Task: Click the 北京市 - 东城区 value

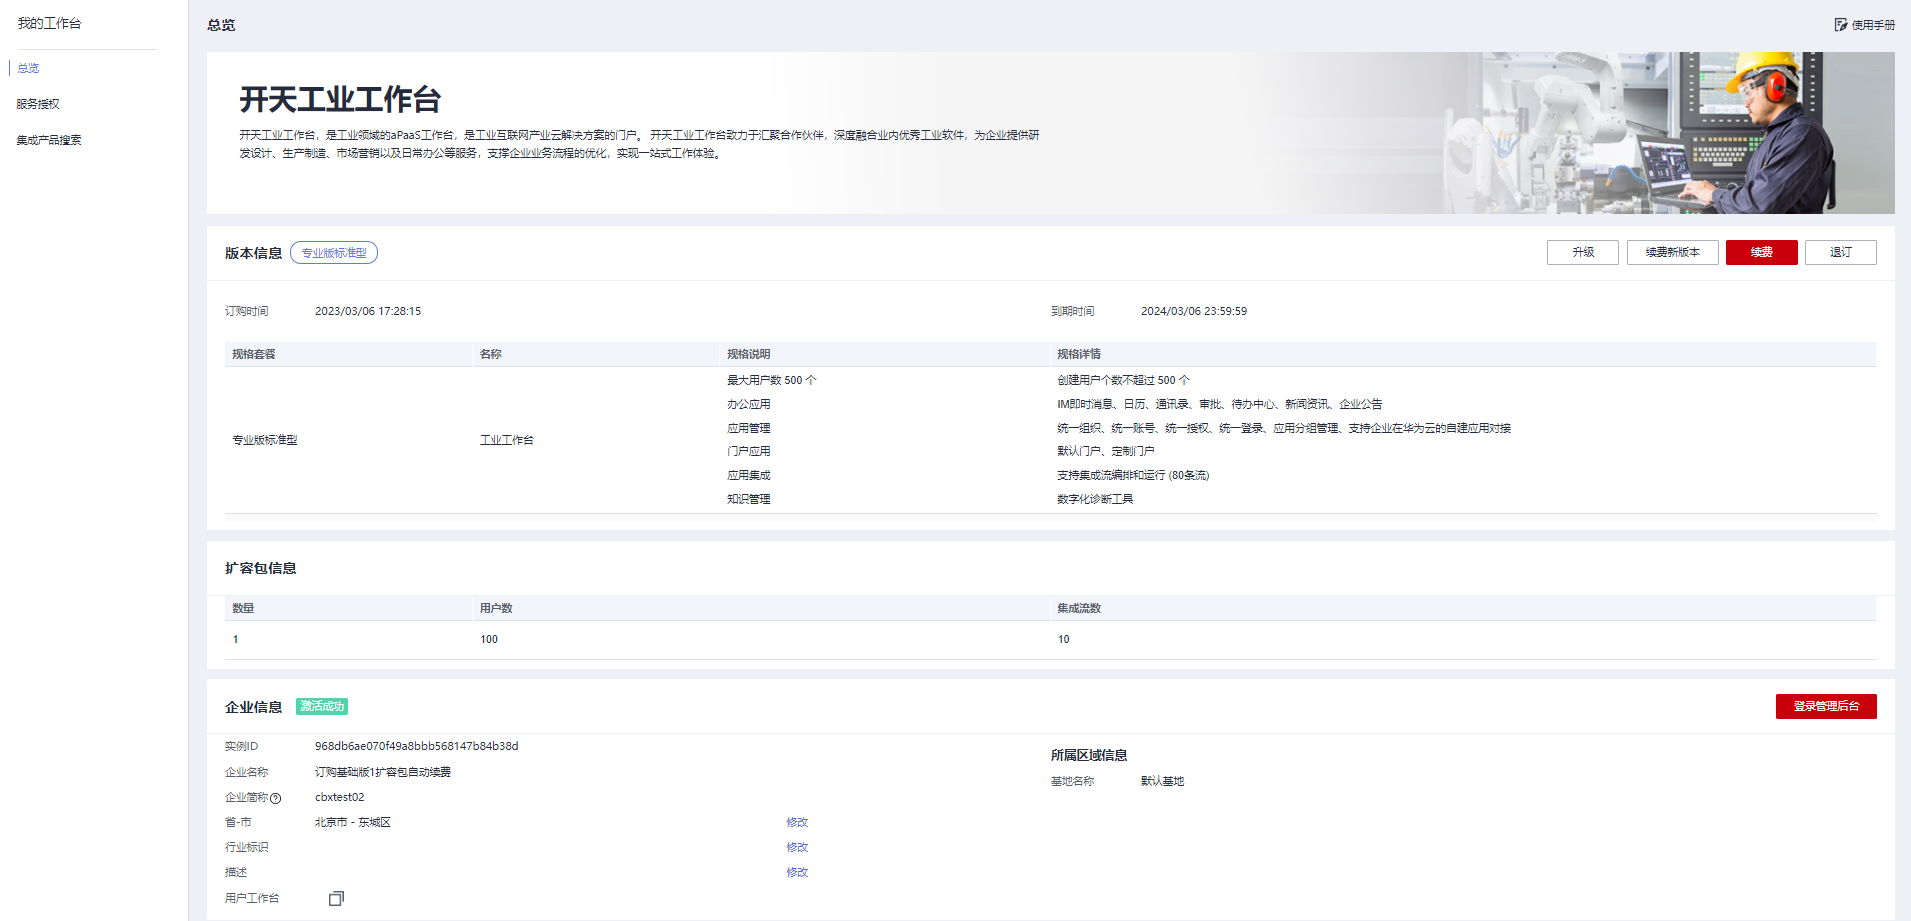Action: click(353, 822)
